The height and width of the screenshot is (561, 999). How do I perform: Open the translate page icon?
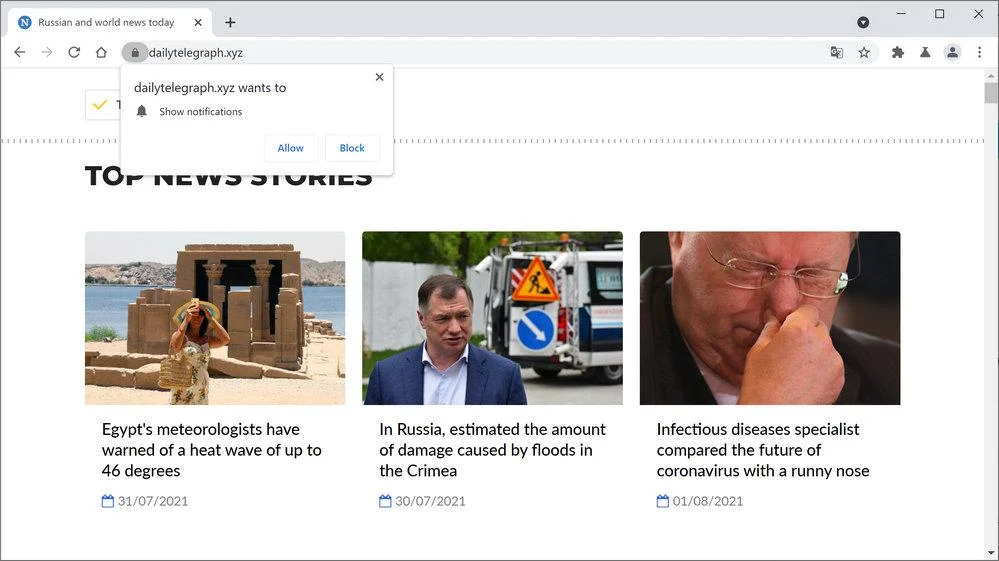click(x=837, y=52)
